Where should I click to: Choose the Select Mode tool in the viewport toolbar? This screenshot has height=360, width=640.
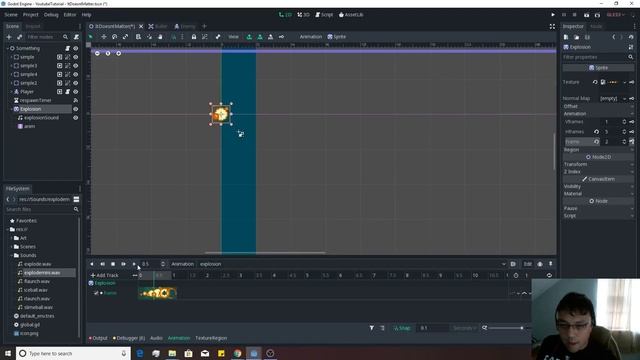click(x=91, y=37)
